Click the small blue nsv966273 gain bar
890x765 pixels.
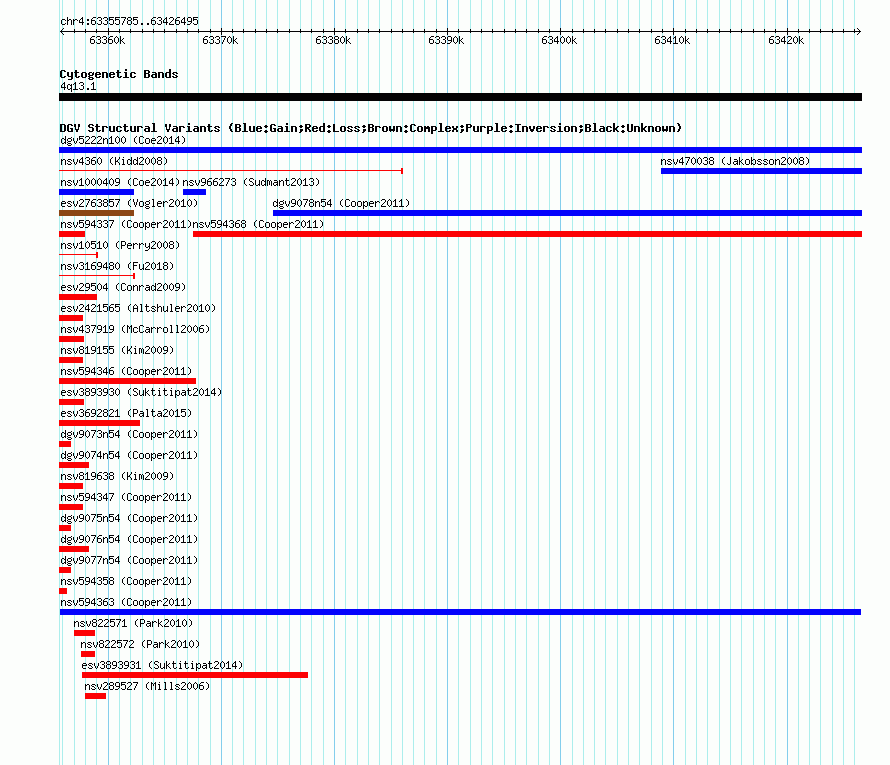point(194,192)
